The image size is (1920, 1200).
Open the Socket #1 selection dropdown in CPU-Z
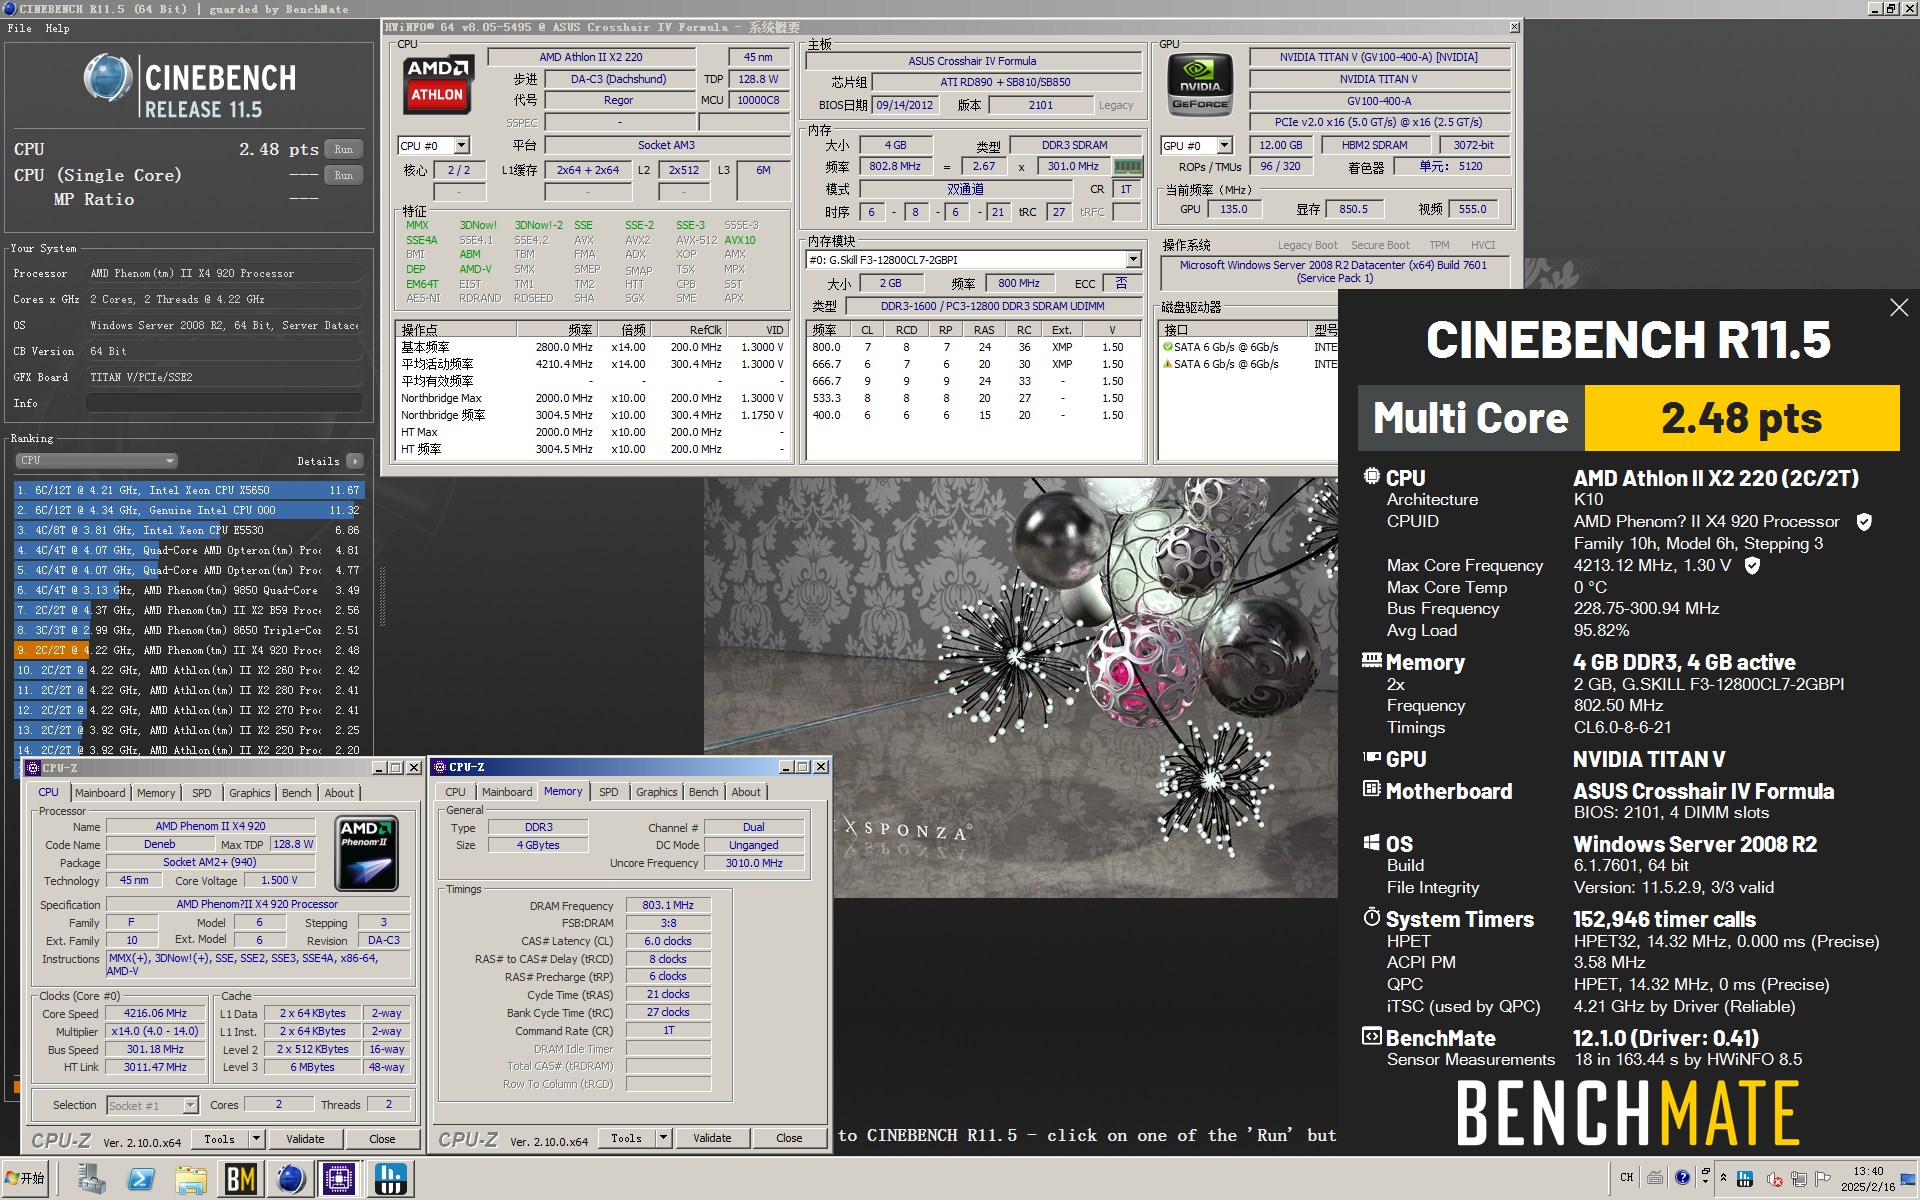click(x=152, y=1105)
